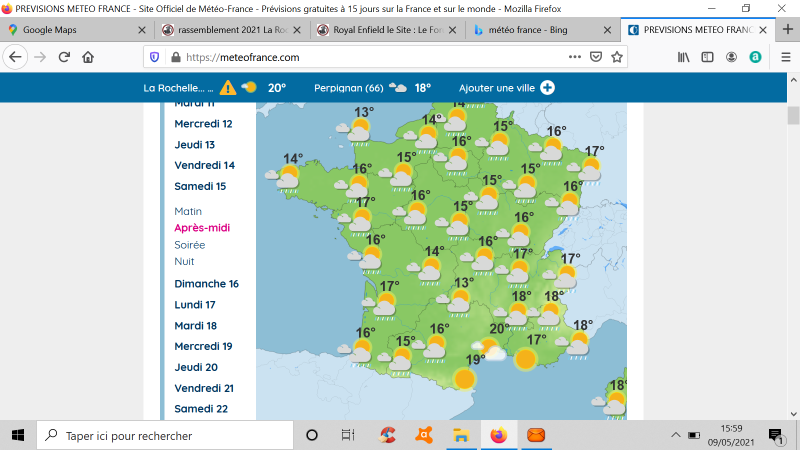
Task: Switch to the météo france - Bing tab
Action: coord(542,30)
